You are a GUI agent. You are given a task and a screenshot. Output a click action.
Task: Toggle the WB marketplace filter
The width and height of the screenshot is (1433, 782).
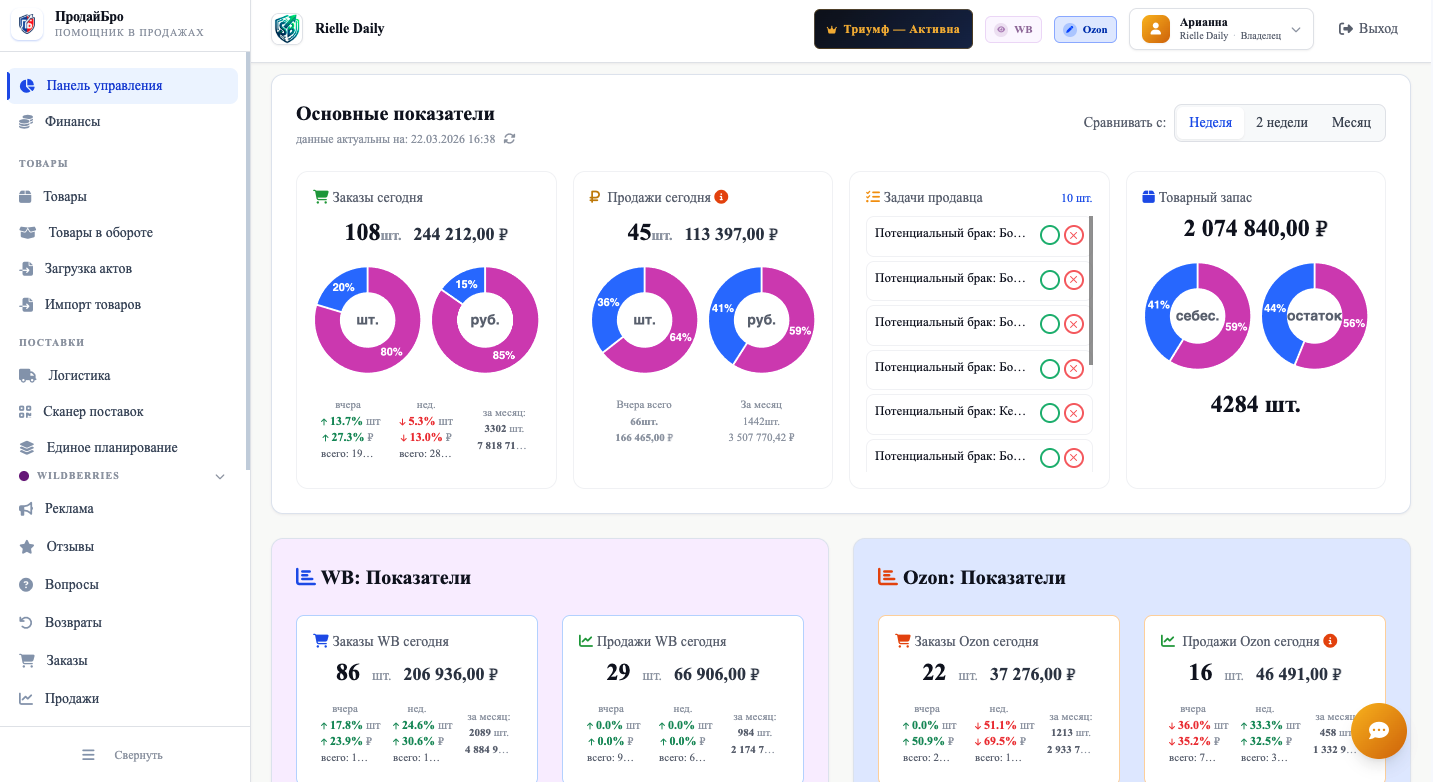click(1013, 30)
